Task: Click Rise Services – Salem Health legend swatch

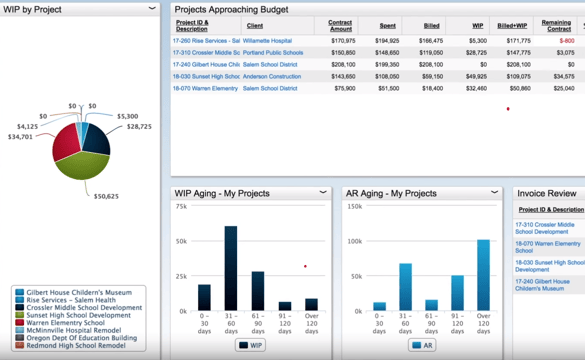Action: click(20, 300)
